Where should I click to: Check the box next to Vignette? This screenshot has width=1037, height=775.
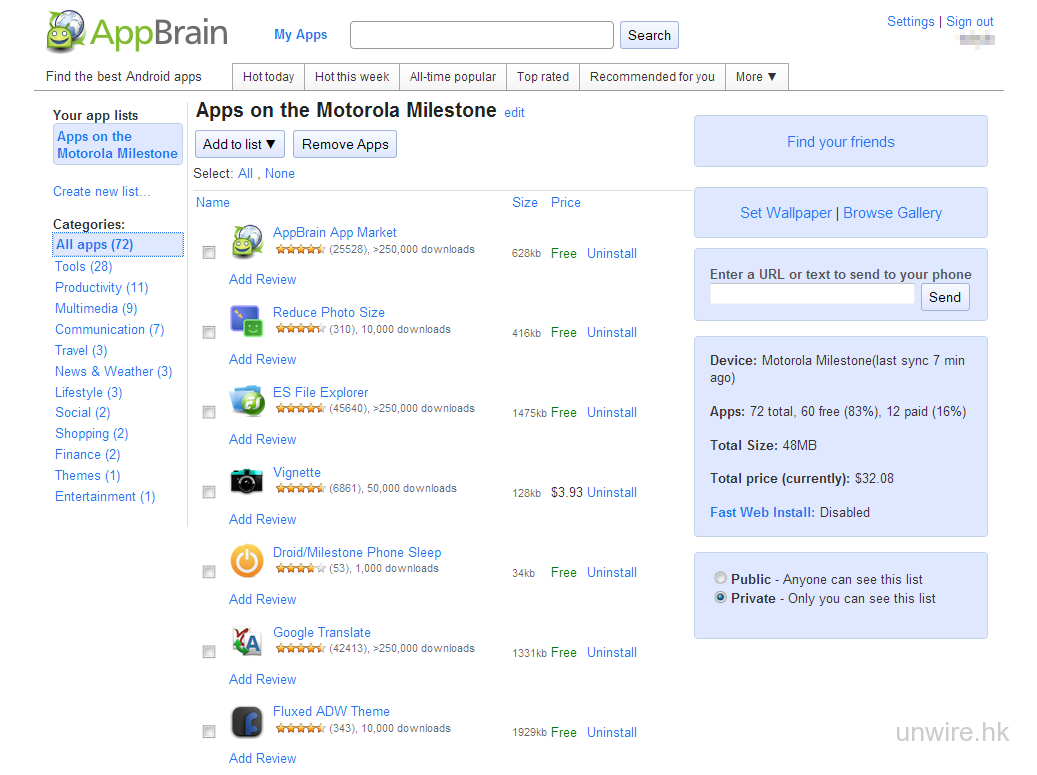tap(209, 492)
